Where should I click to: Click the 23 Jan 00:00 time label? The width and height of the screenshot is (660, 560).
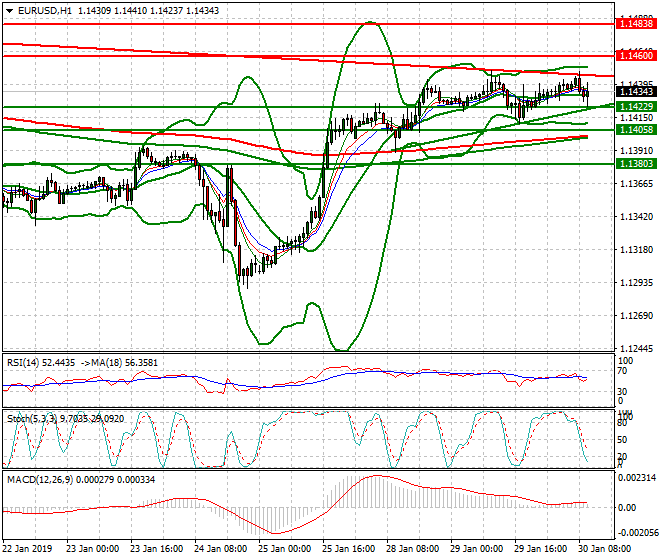(93, 549)
